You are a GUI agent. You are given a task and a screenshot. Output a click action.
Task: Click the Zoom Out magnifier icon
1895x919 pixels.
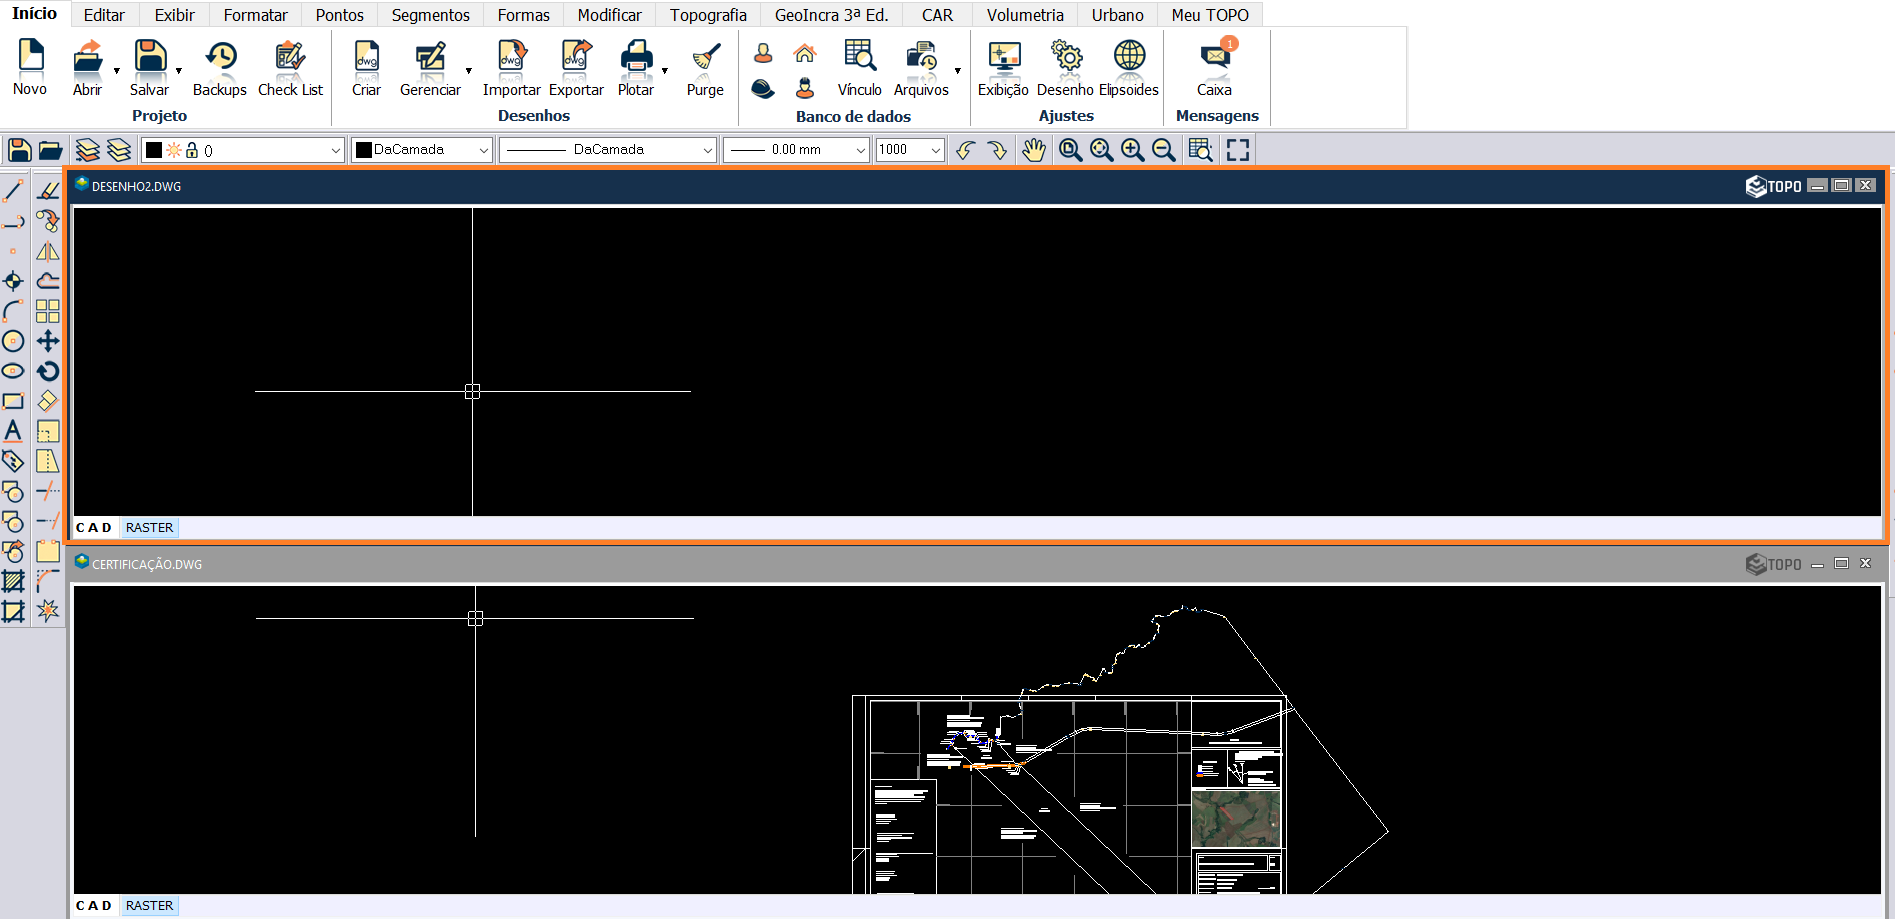tap(1163, 150)
